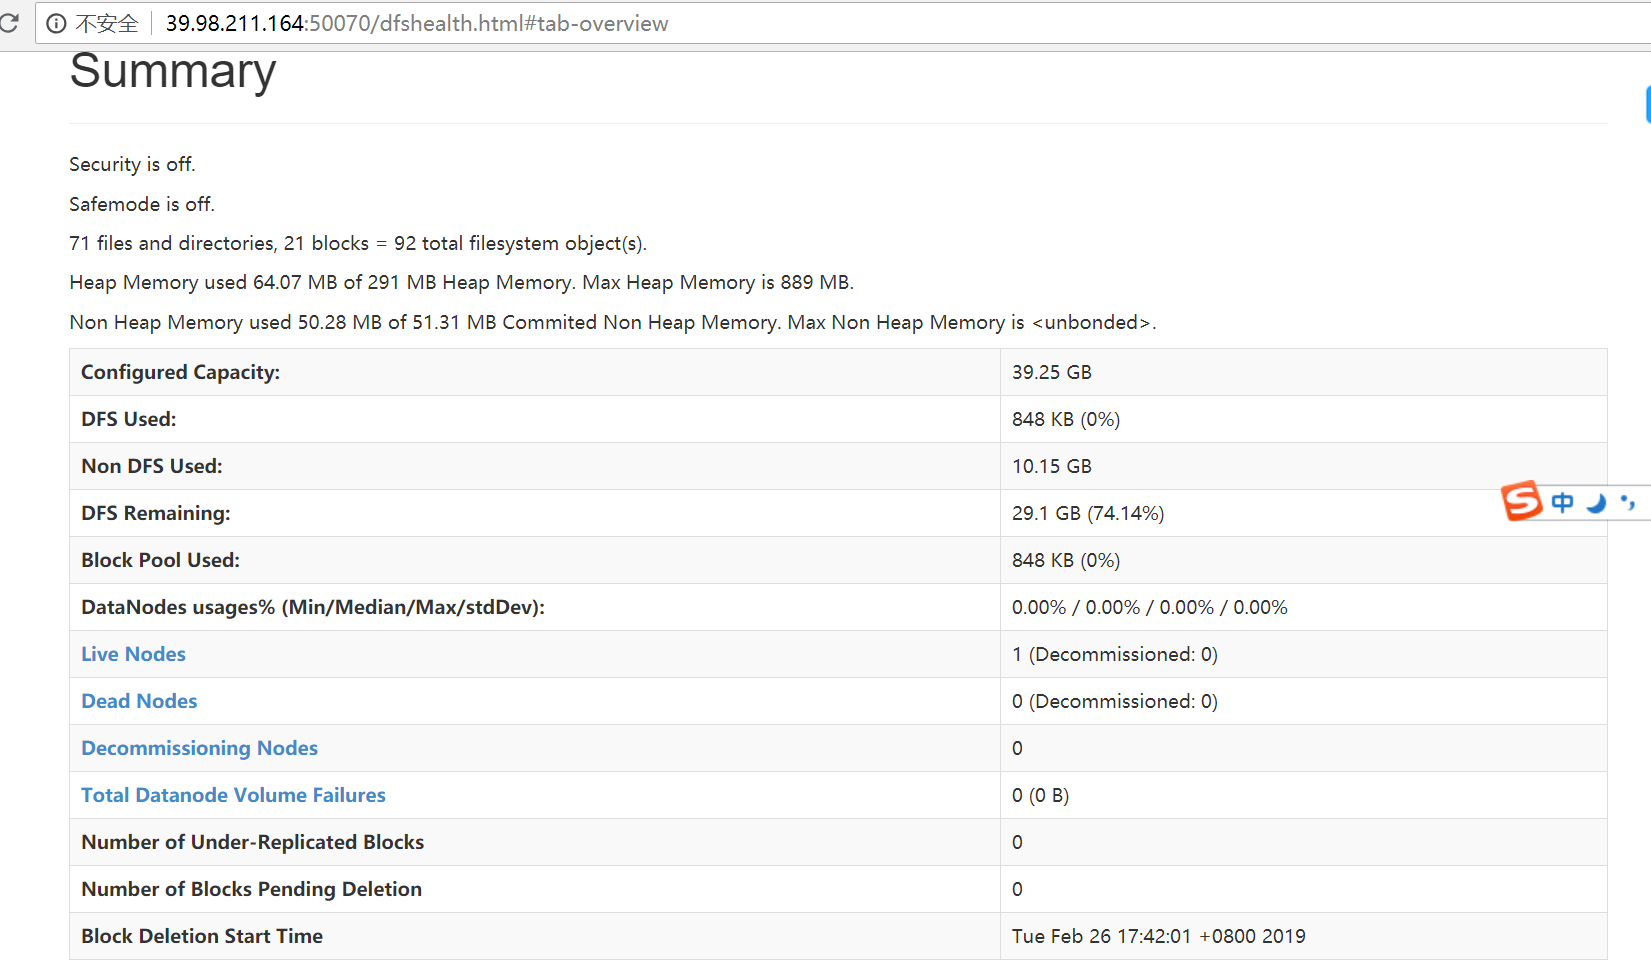
Task: Open the Dead Nodes link
Action: pyautogui.click(x=139, y=701)
